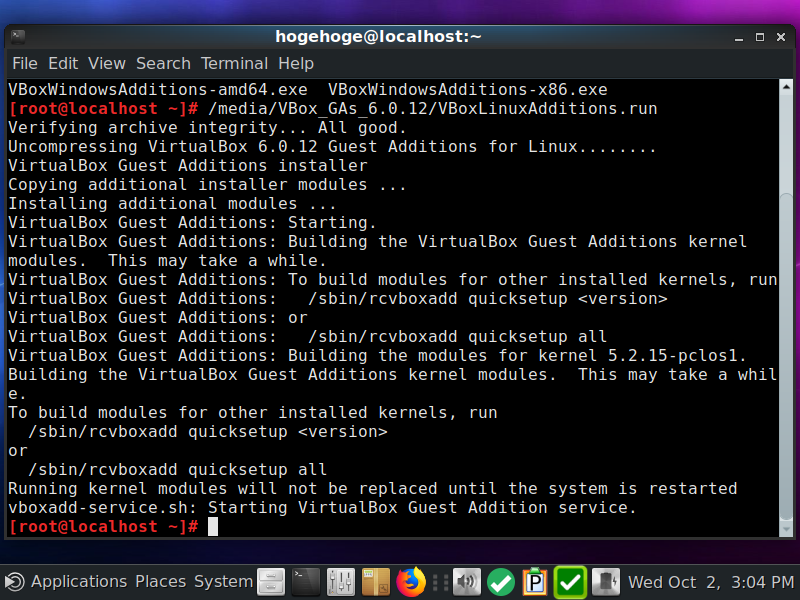The width and height of the screenshot is (800, 600).
Task: Click the line 'VirtualBox Guest Additions: or'
Action: click(158, 318)
